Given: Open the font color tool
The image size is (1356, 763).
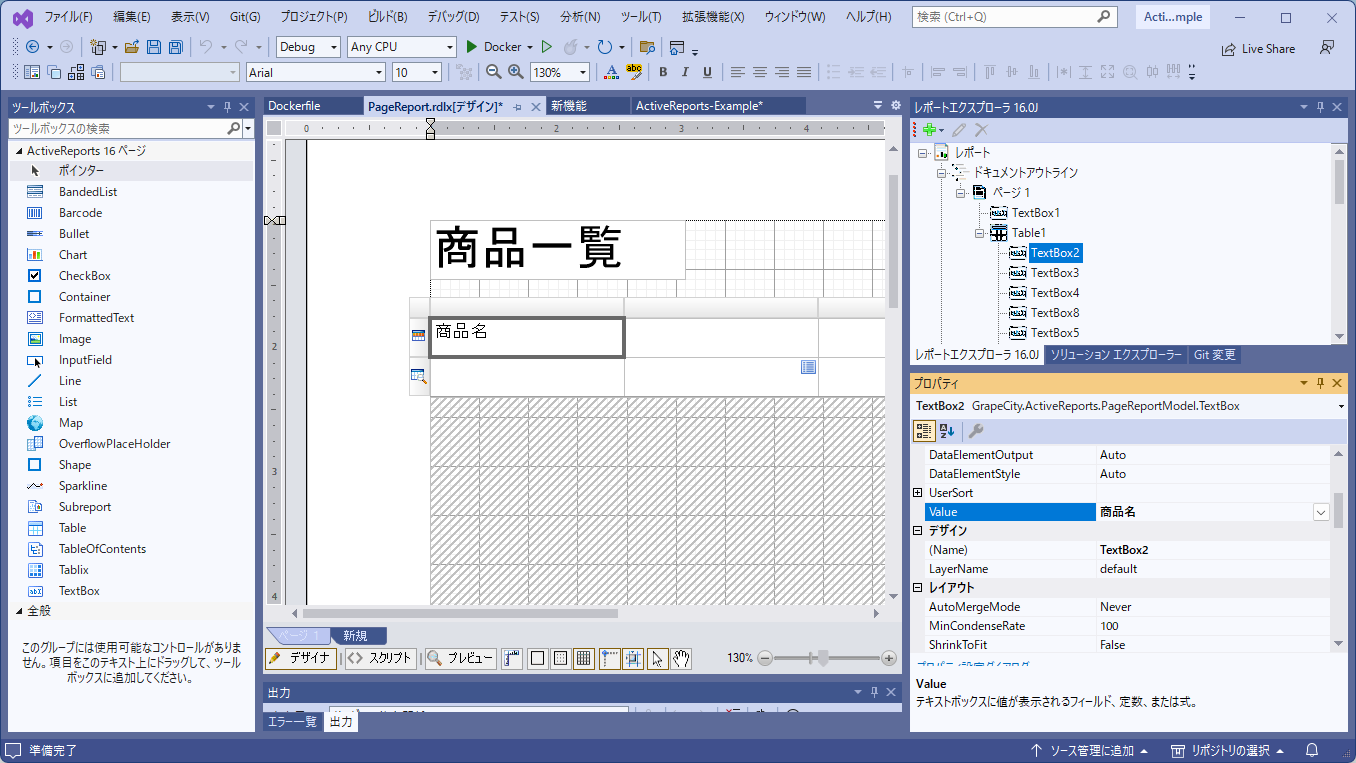Looking at the screenshot, I should (611, 72).
